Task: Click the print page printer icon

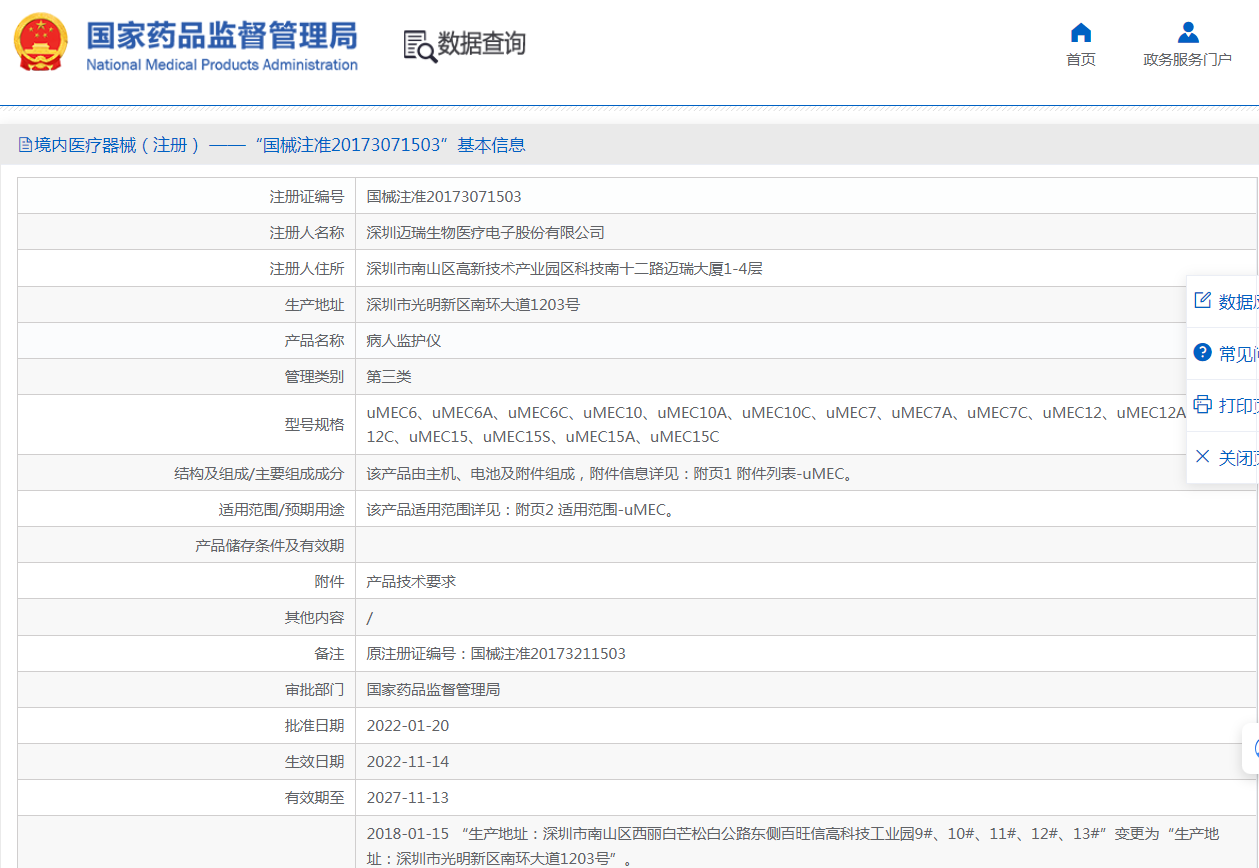Action: 1202,404
